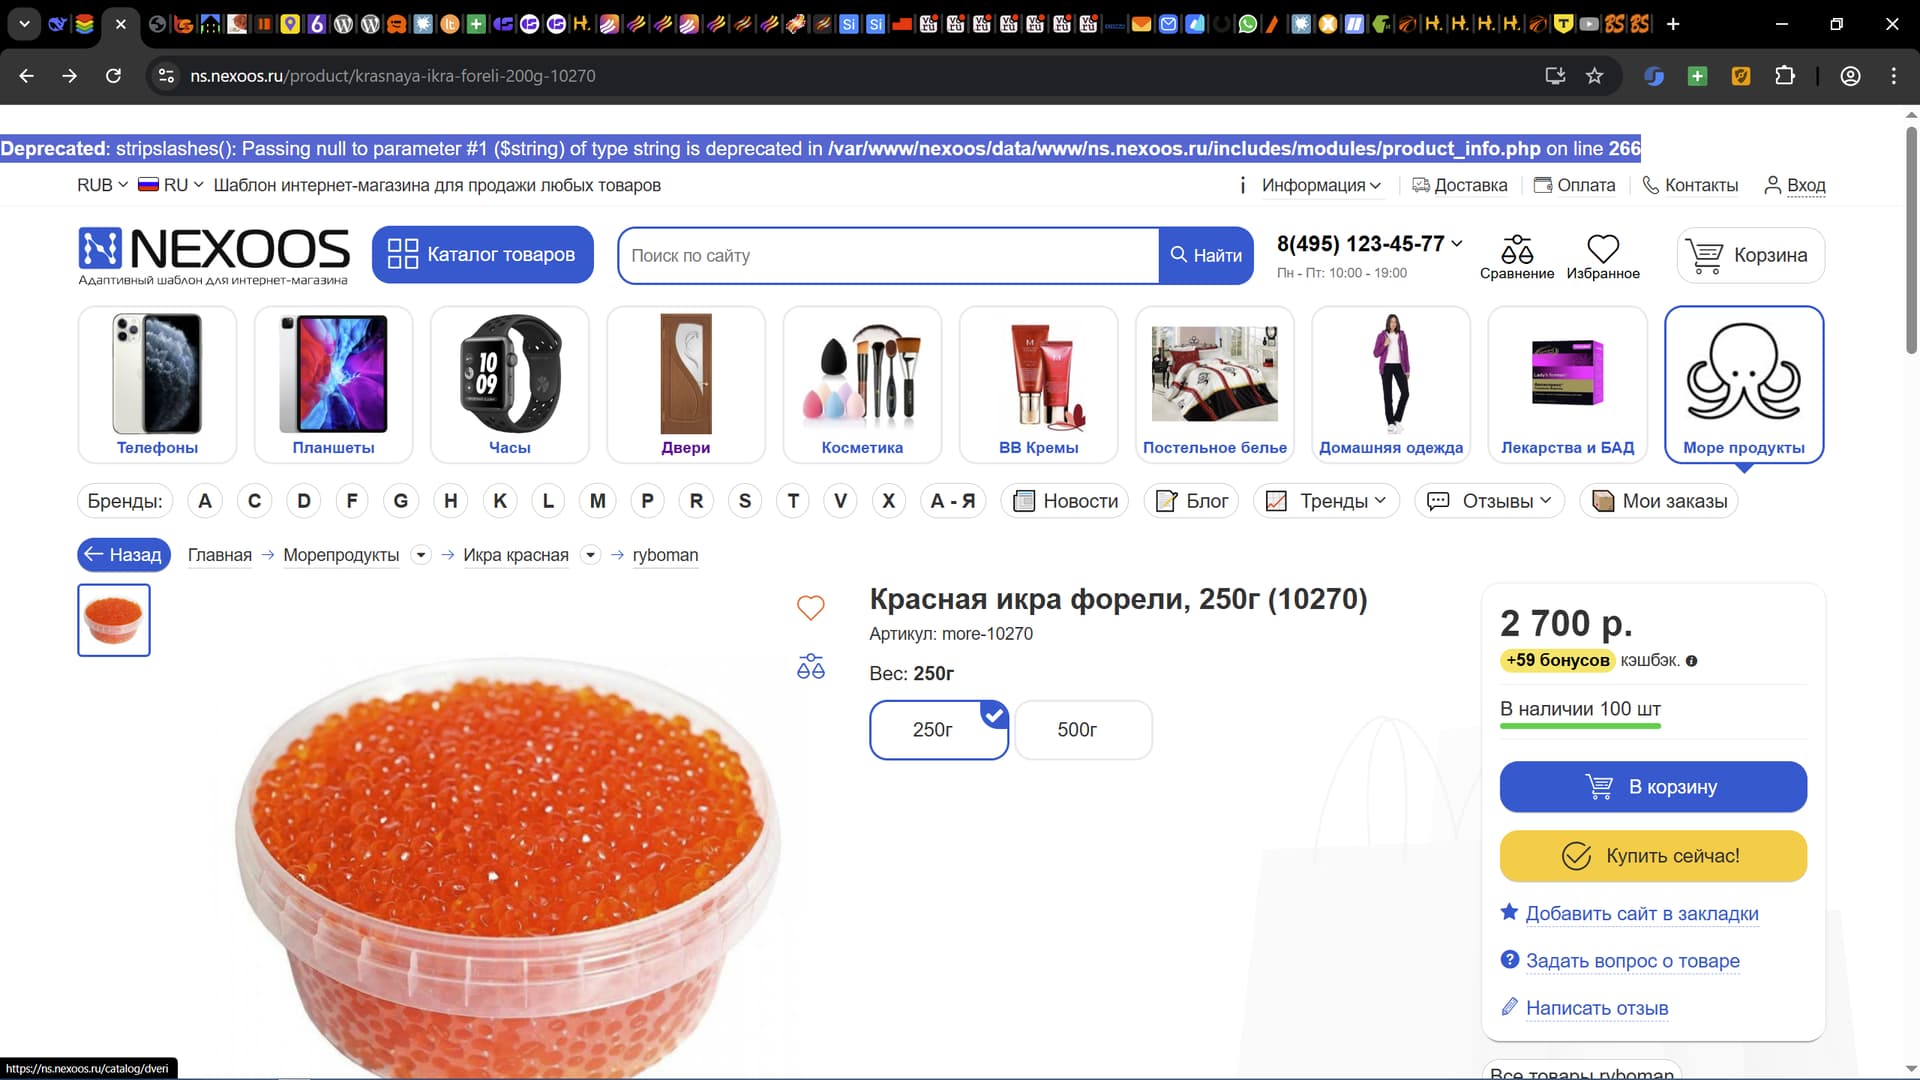Click the compare scales icon beside product photo
Screen dimensions: 1920x1080
[x=810, y=666]
